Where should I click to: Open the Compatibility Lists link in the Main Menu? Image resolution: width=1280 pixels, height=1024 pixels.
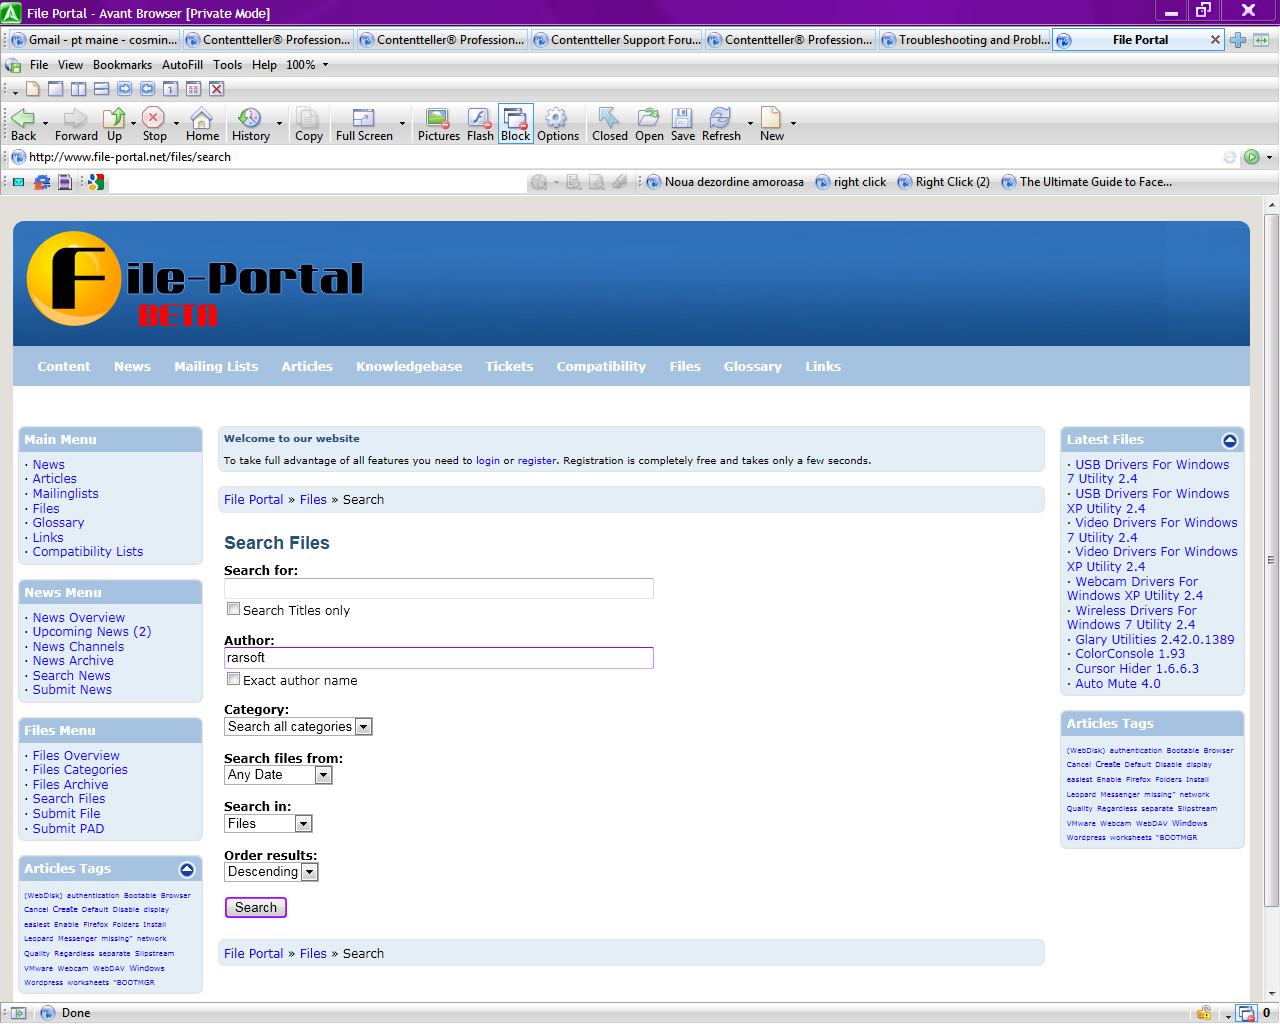click(88, 552)
